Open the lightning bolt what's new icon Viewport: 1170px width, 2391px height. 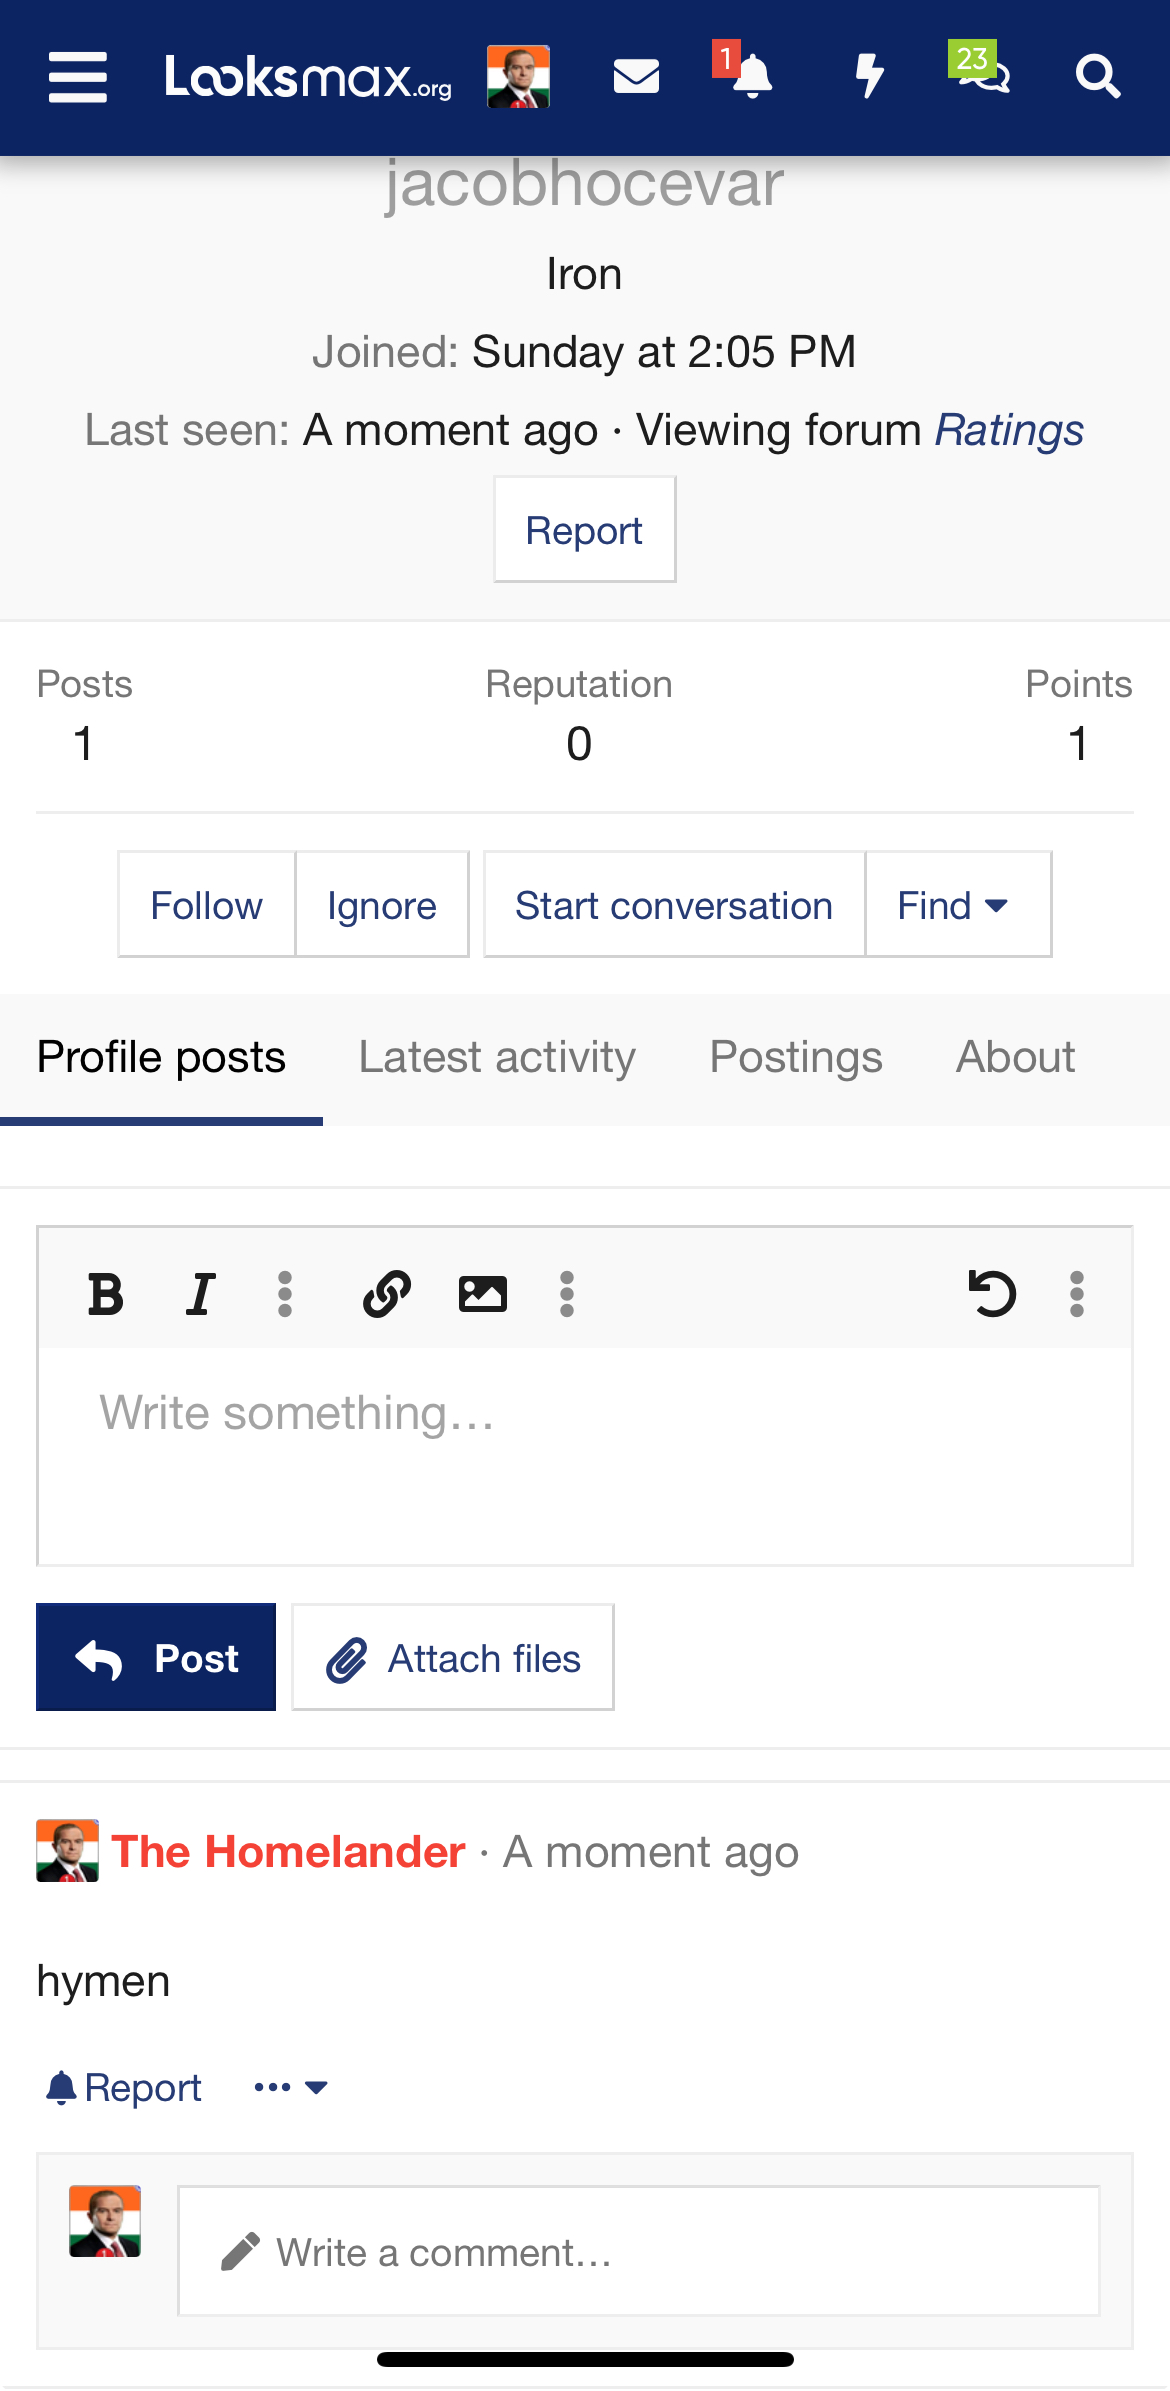[x=870, y=76]
